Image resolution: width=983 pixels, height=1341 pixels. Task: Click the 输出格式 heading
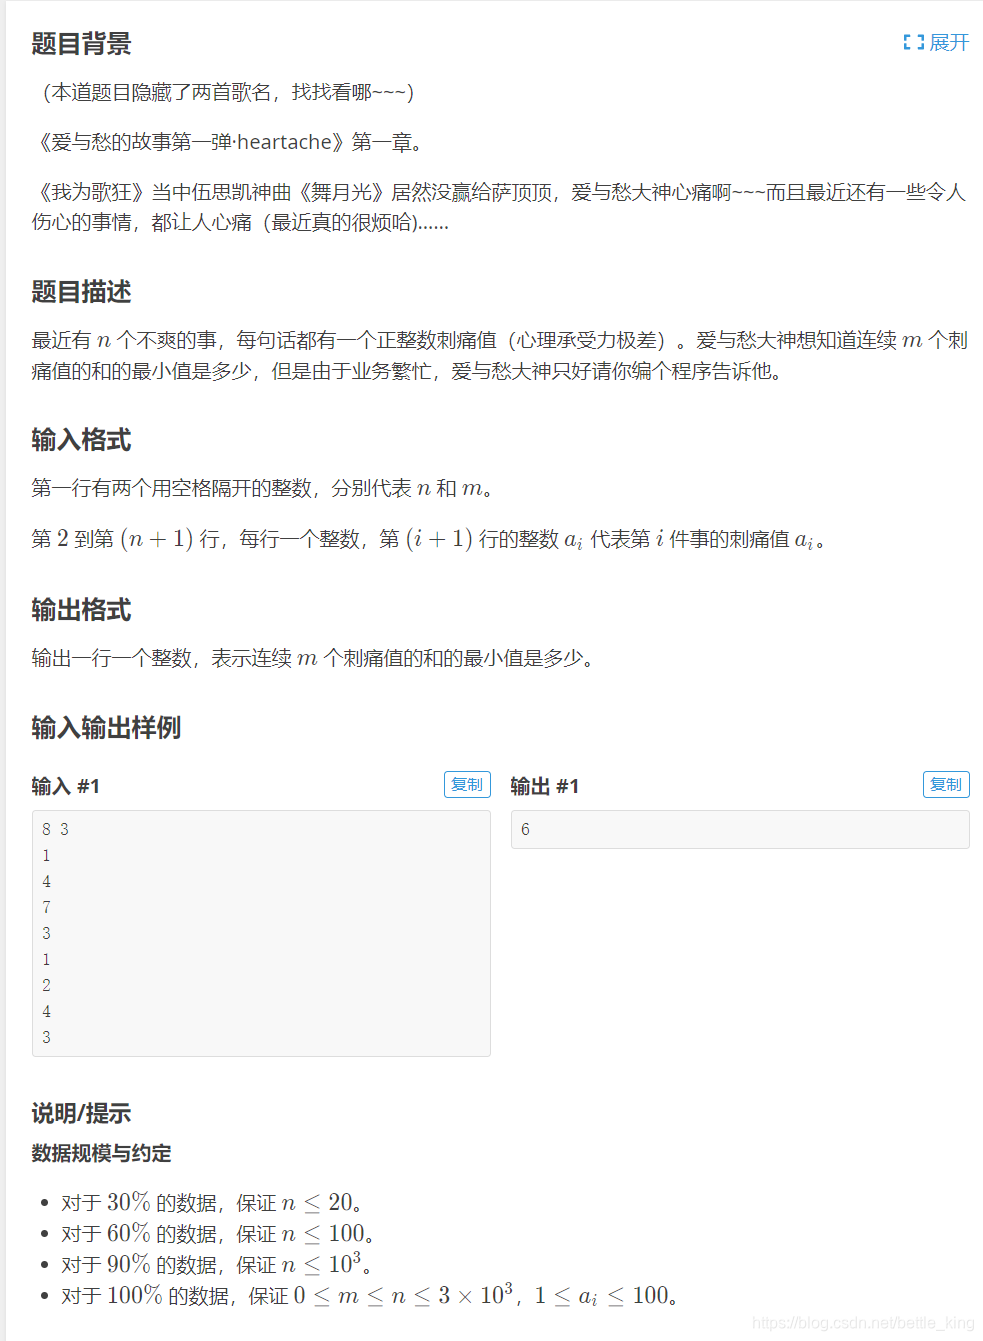tap(81, 610)
